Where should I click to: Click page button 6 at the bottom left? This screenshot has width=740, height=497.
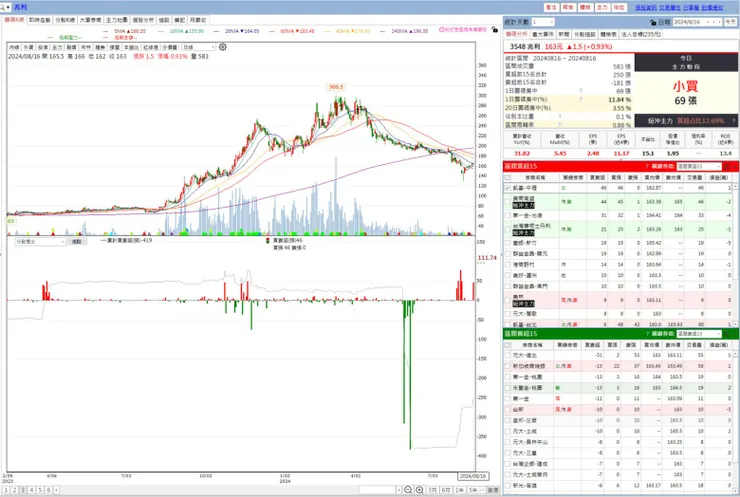tap(48, 490)
